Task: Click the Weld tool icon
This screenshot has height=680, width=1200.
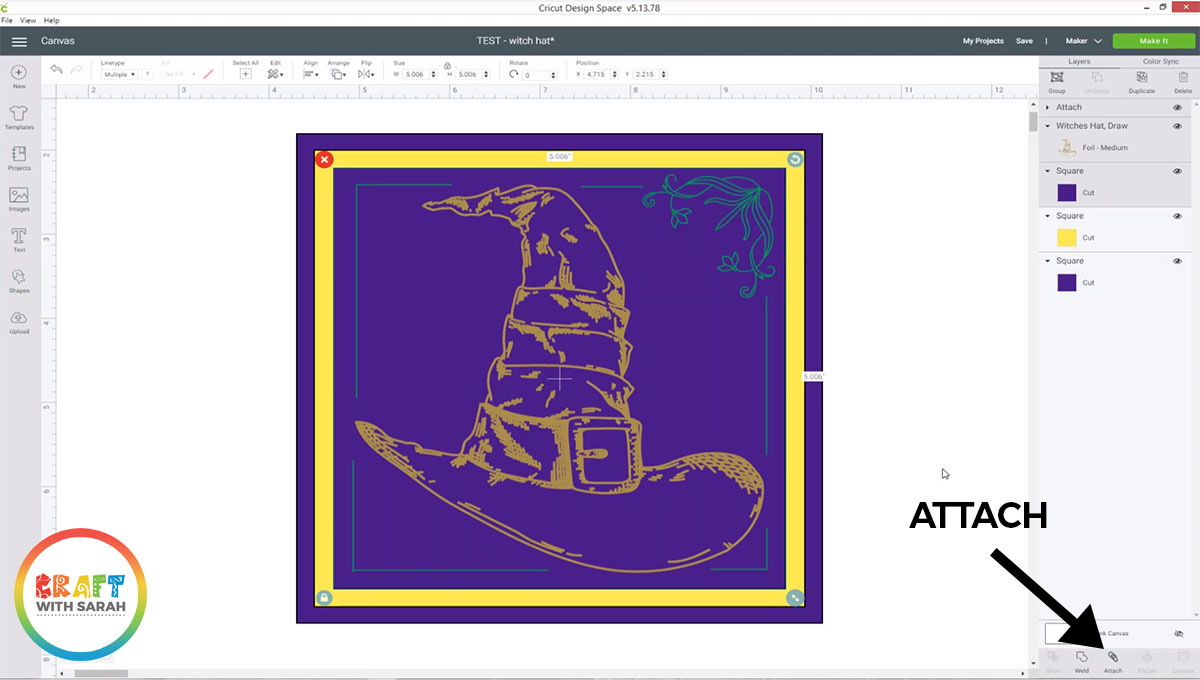Action: coord(1082,658)
